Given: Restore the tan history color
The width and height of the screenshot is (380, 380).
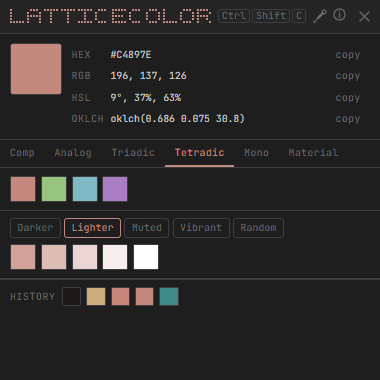Looking at the screenshot, I should click(96, 297).
